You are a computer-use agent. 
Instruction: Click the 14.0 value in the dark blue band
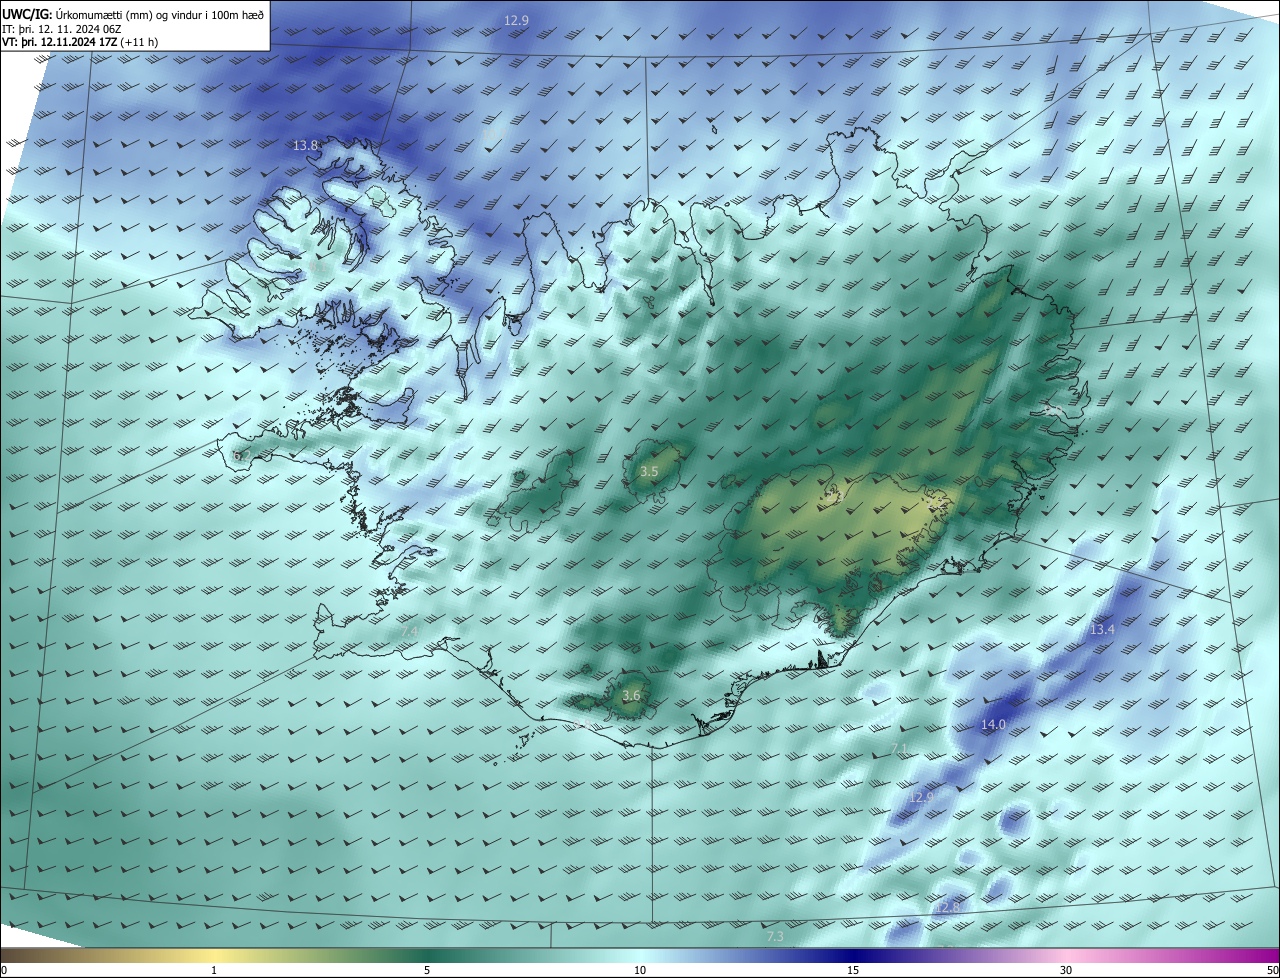click(993, 724)
